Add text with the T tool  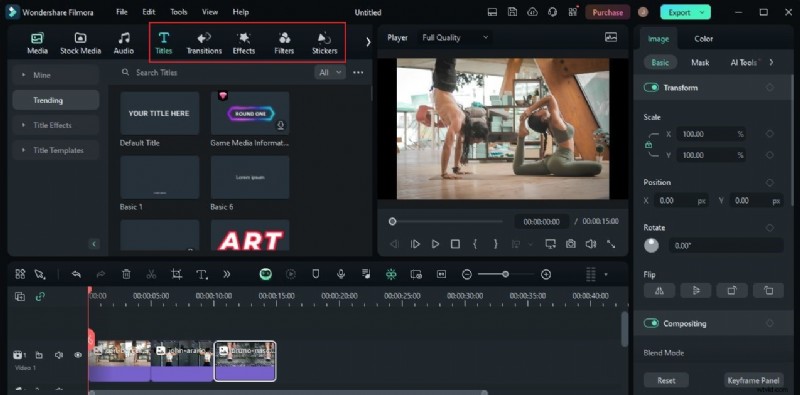(202, 275)
